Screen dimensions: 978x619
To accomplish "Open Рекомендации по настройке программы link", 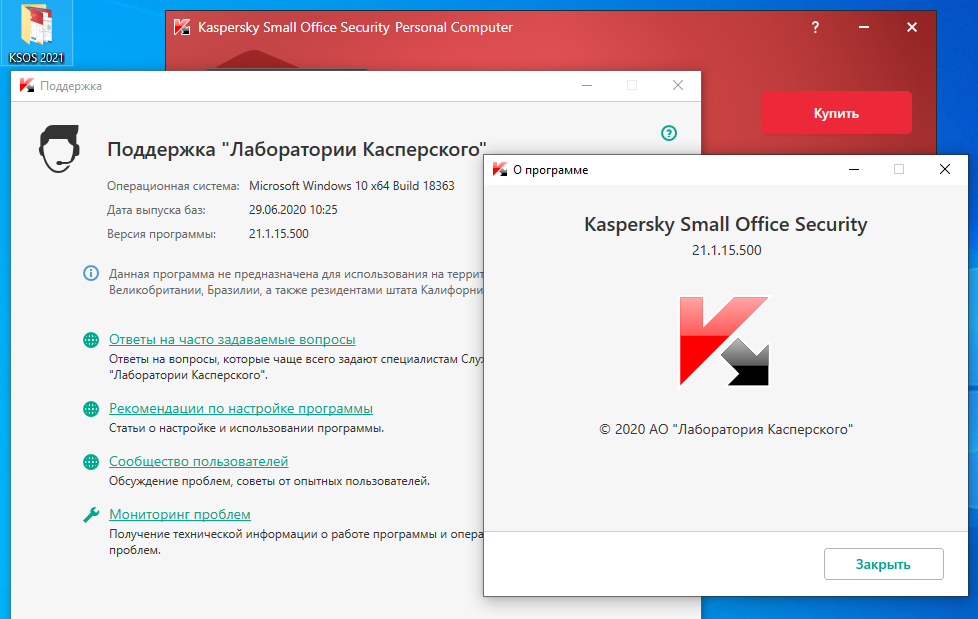I will pyautogui.click(x=241, y=409).
